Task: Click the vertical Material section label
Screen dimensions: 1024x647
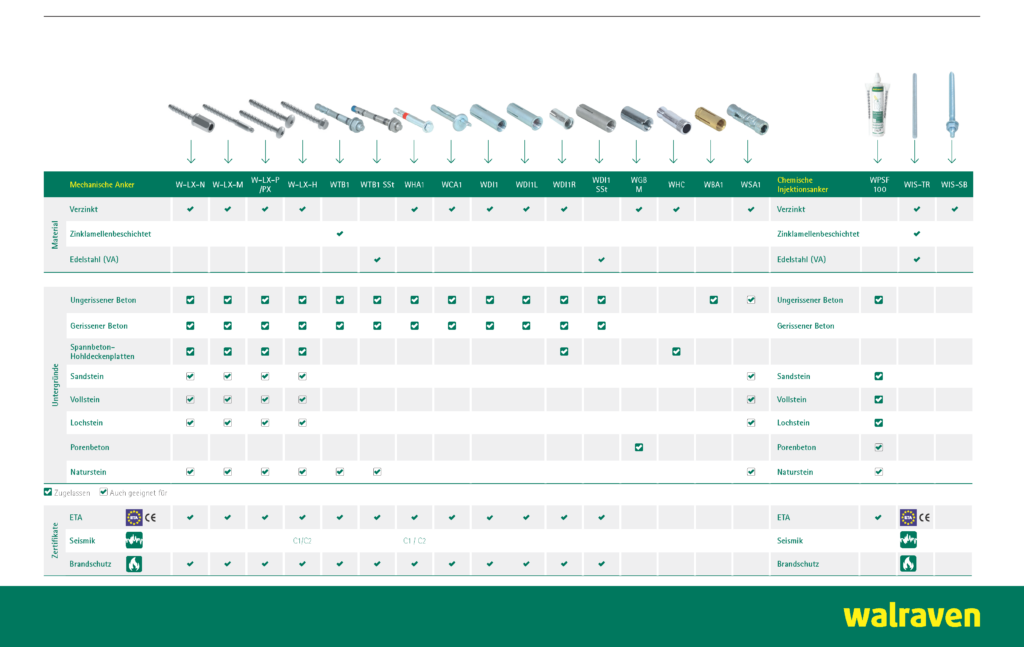Action: click(55, 234)
